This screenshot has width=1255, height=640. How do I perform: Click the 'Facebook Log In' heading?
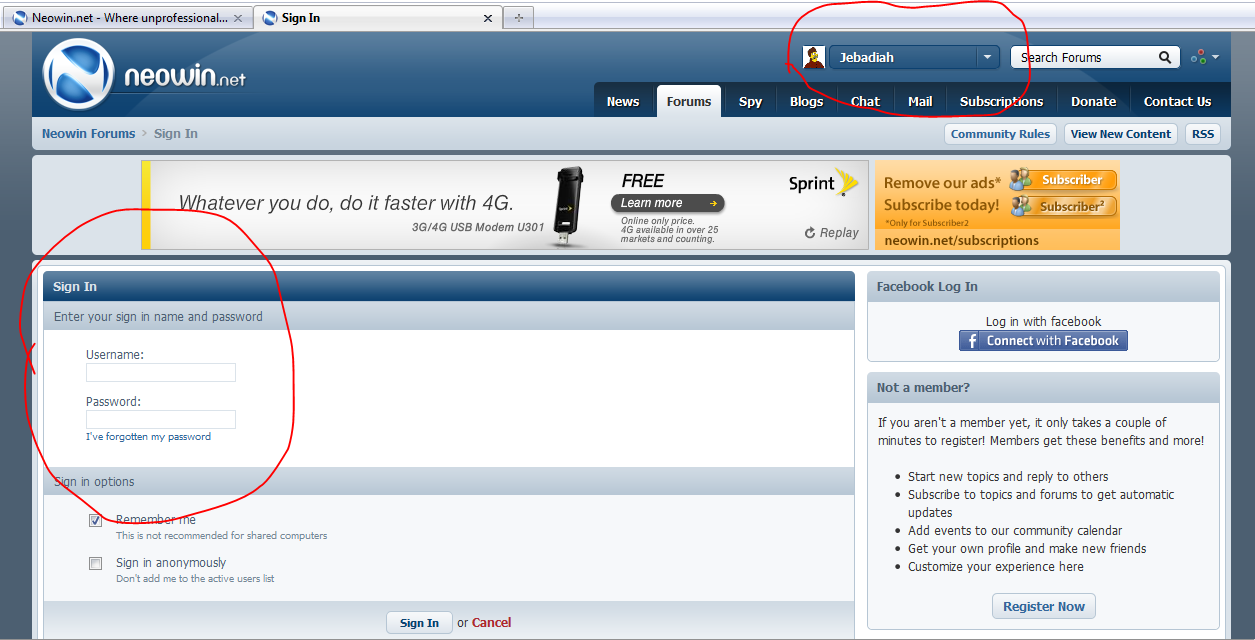click(x=927, y=286)
